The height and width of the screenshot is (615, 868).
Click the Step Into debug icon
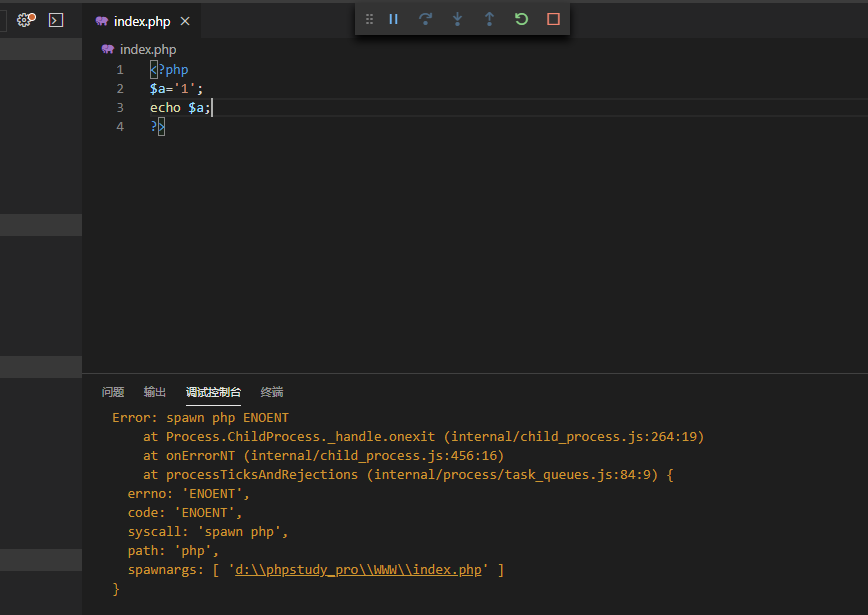[x=457, y=19]
